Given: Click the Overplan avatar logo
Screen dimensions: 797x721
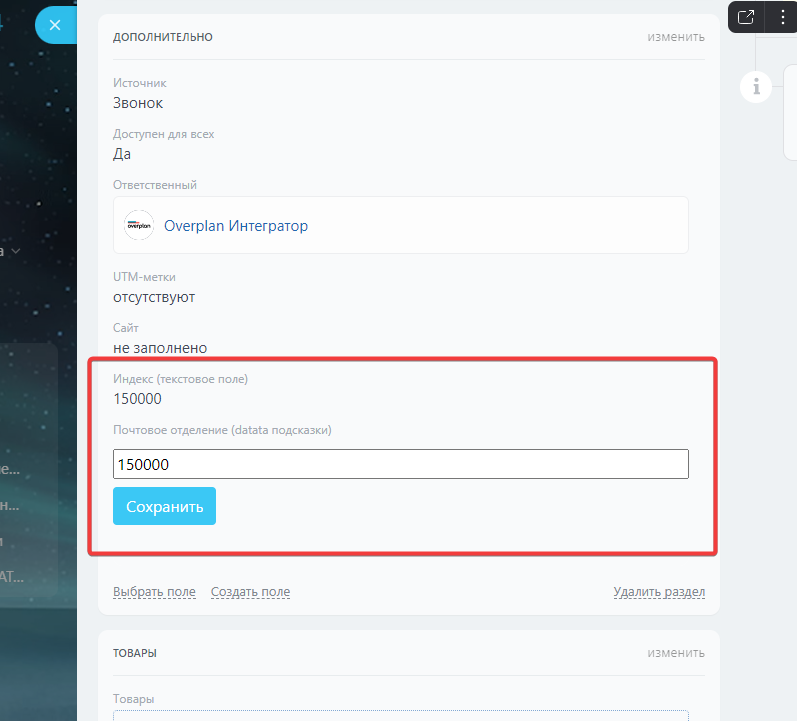Looking at the screenshot, I should click(138, 225).
